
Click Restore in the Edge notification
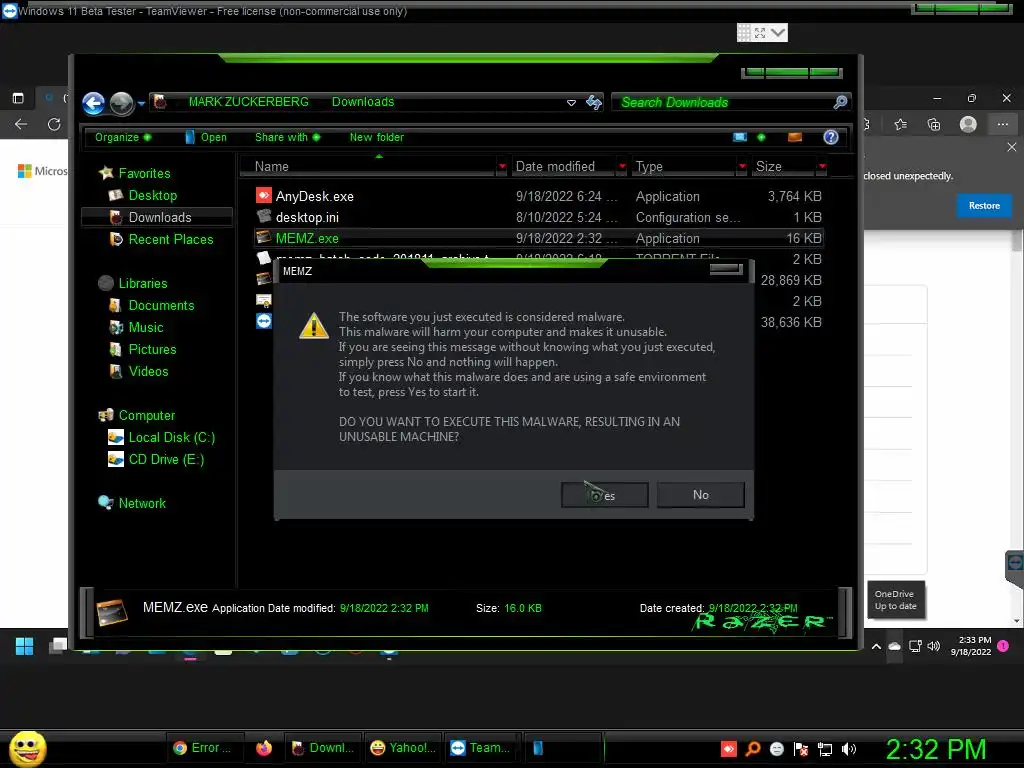click(x=984, y=206)
